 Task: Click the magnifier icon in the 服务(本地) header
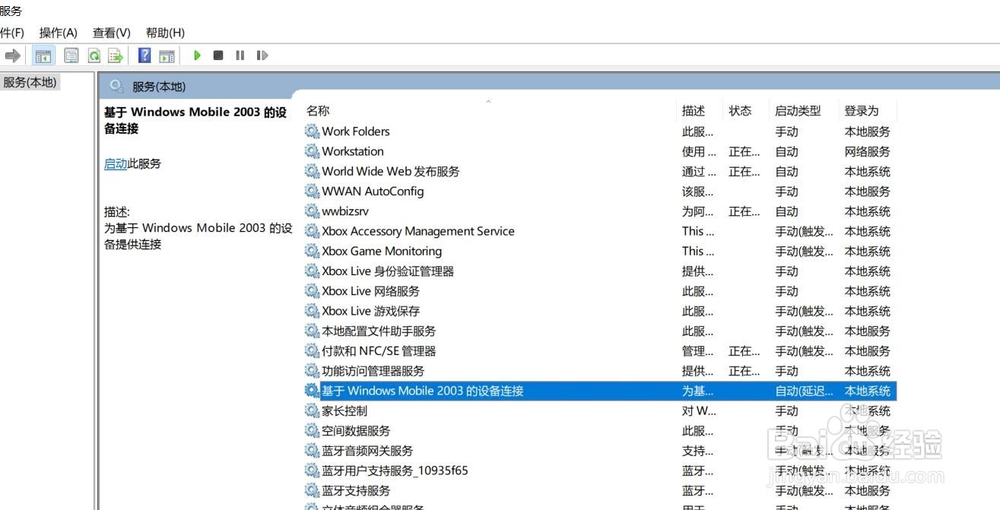click(116, 86)
